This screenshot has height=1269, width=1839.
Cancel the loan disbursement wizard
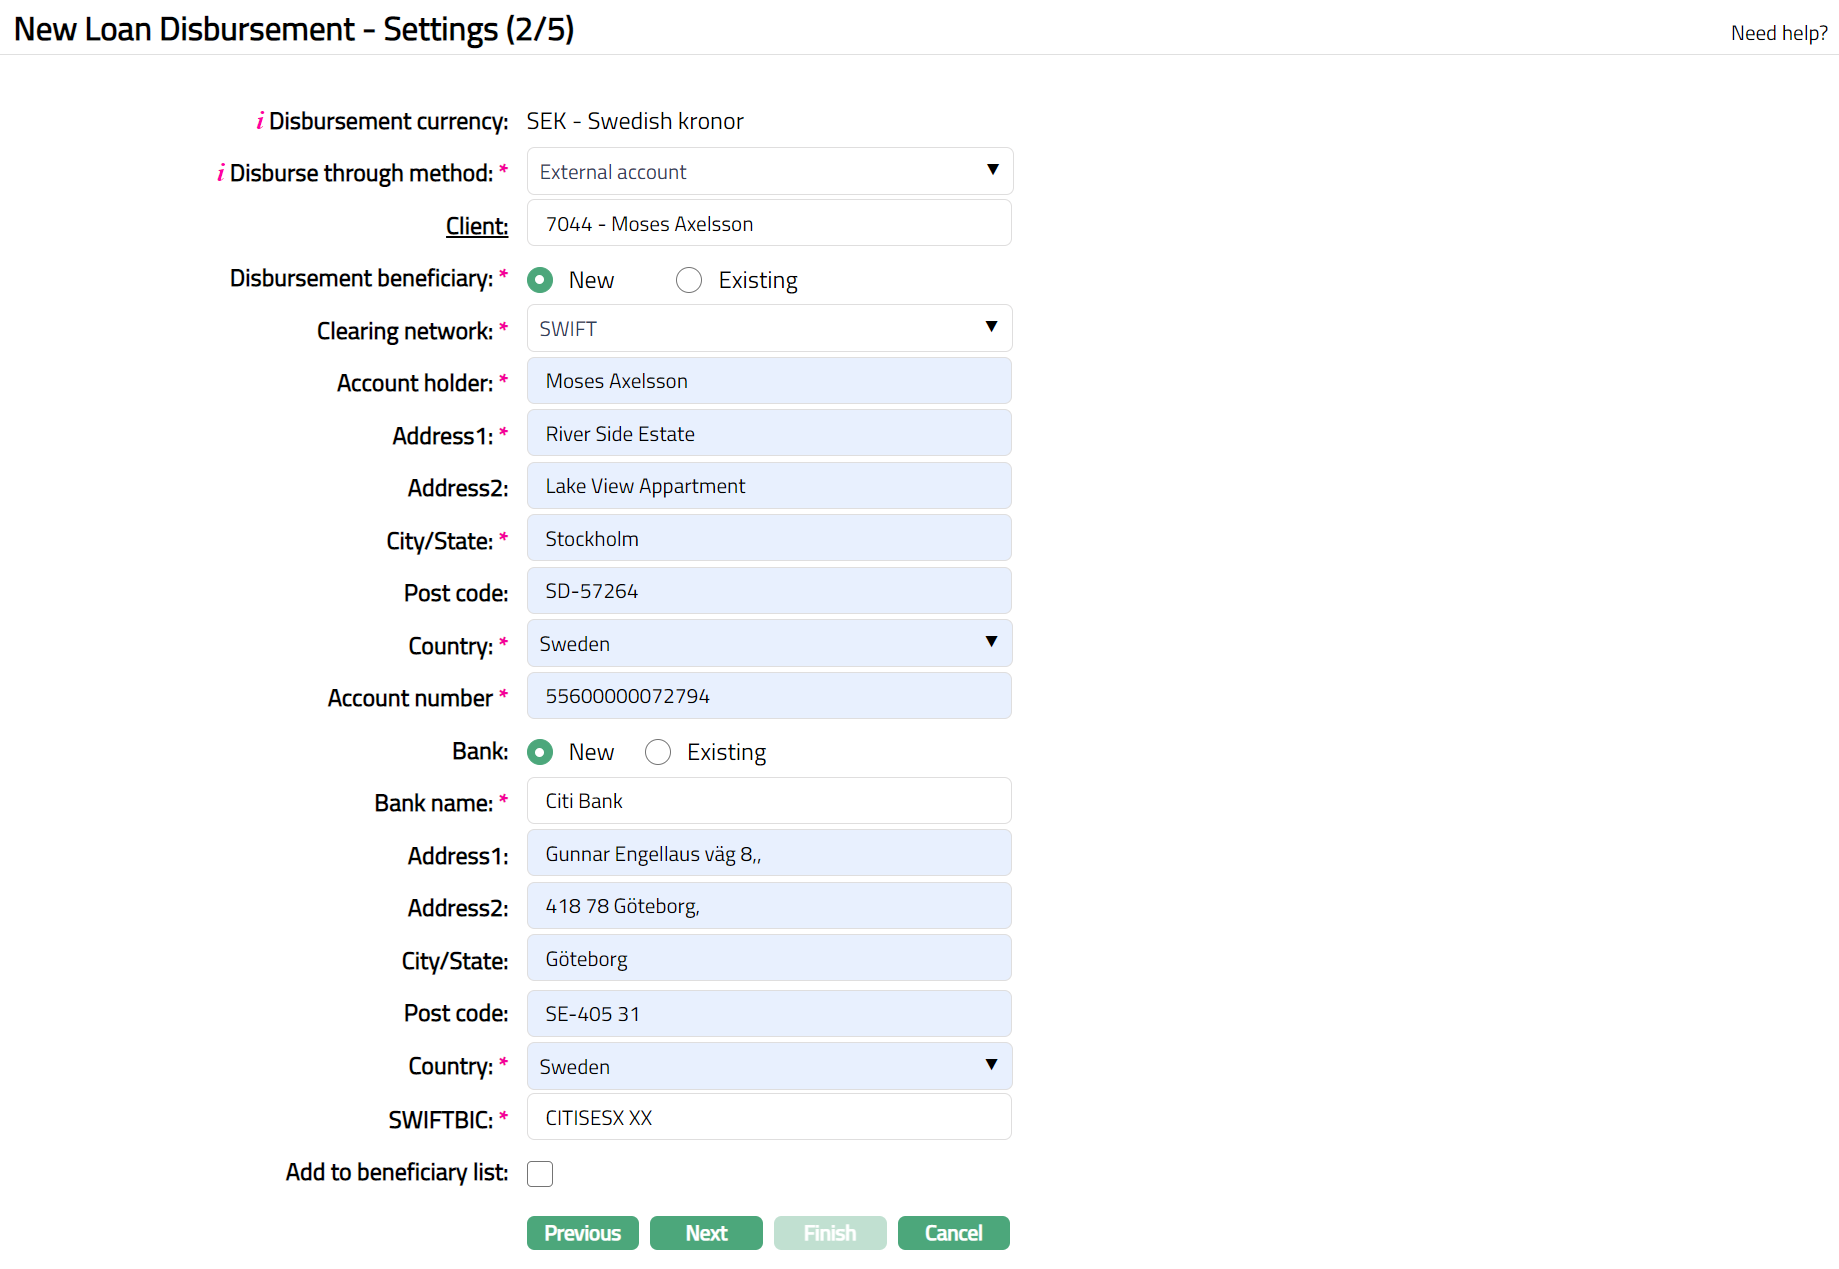(953, 1233)
